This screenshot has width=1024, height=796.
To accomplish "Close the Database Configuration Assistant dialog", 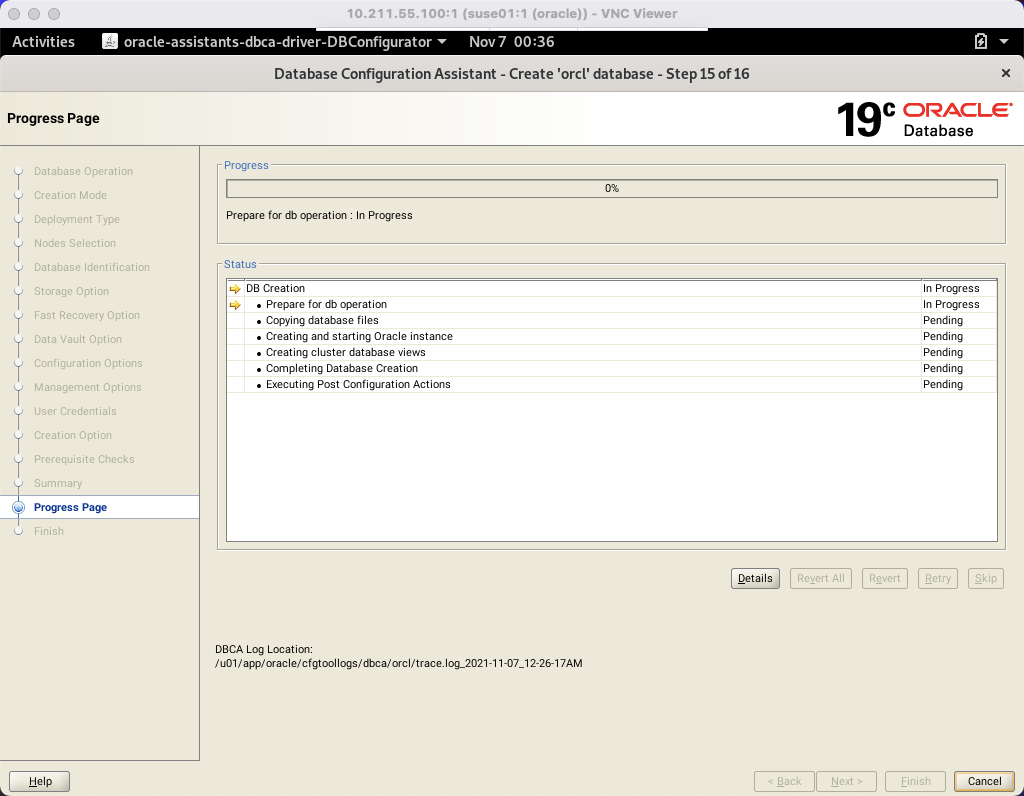I will coord(1006,73).
